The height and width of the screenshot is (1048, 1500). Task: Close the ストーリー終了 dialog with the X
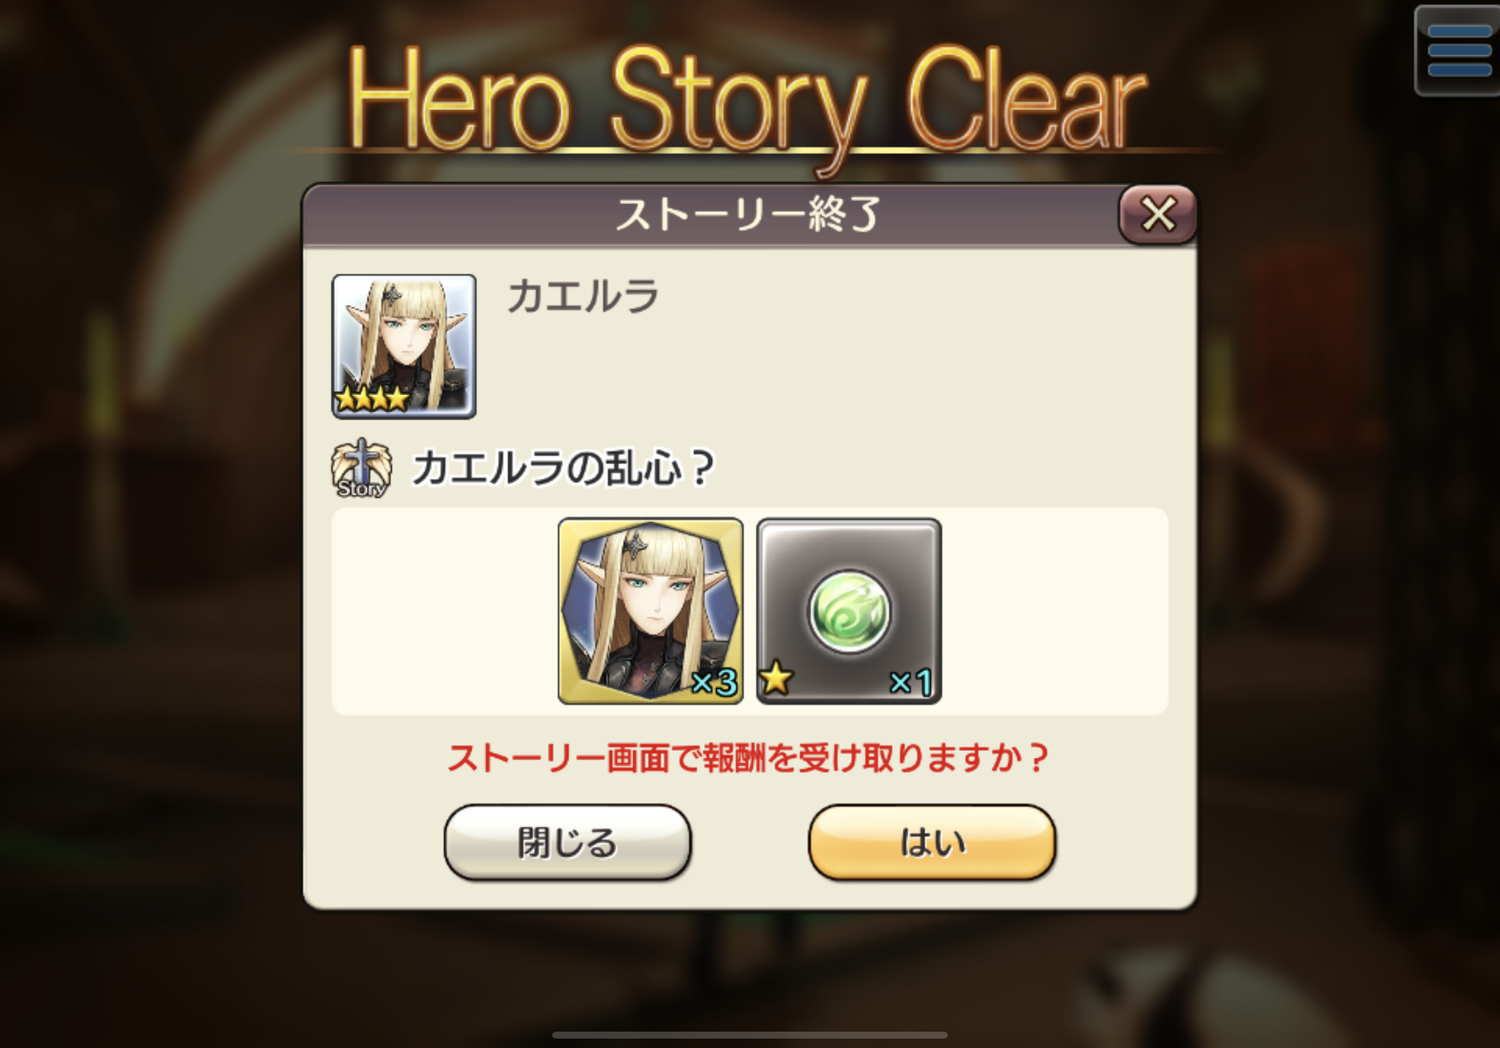click(x=1158, y=214)
